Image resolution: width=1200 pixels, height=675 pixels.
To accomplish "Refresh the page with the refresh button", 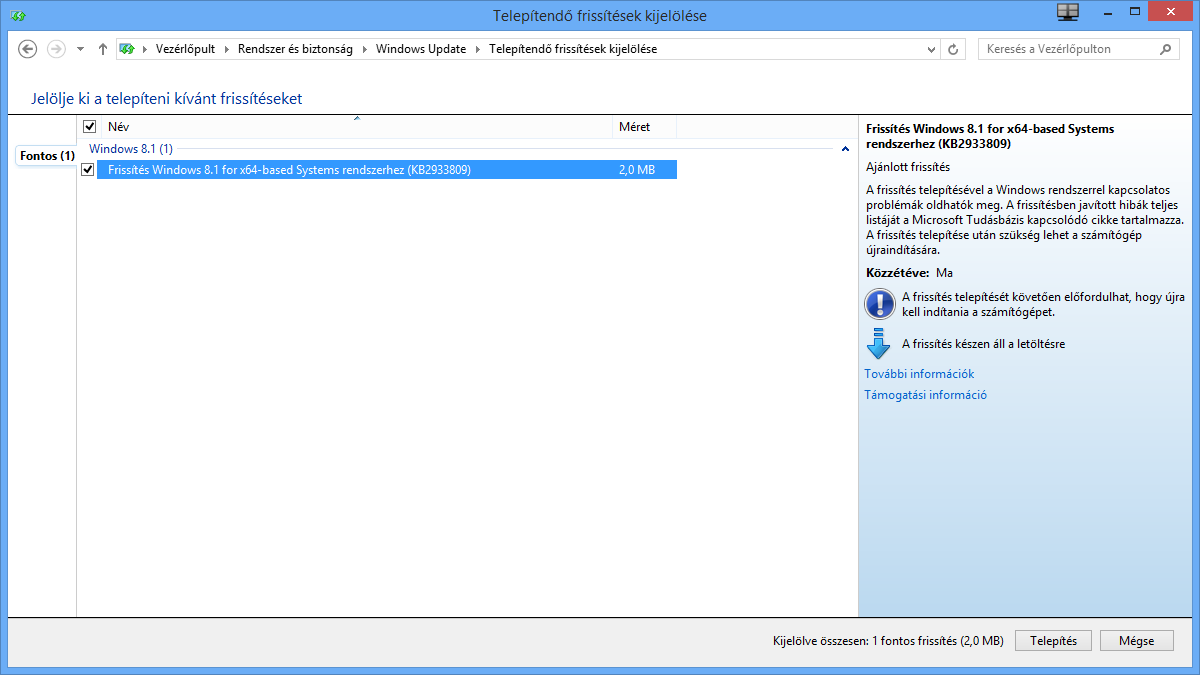I will pos(954,49).
